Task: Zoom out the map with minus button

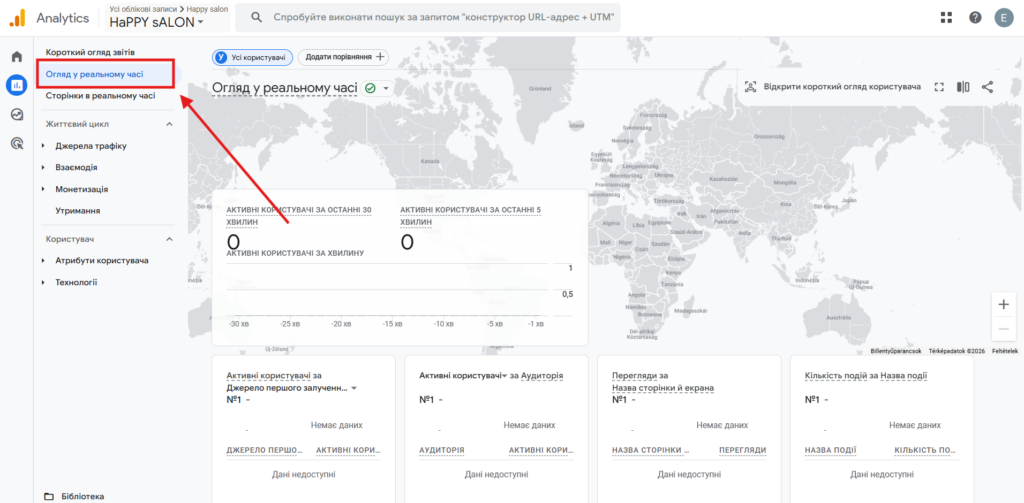Action: [1004, 329]
